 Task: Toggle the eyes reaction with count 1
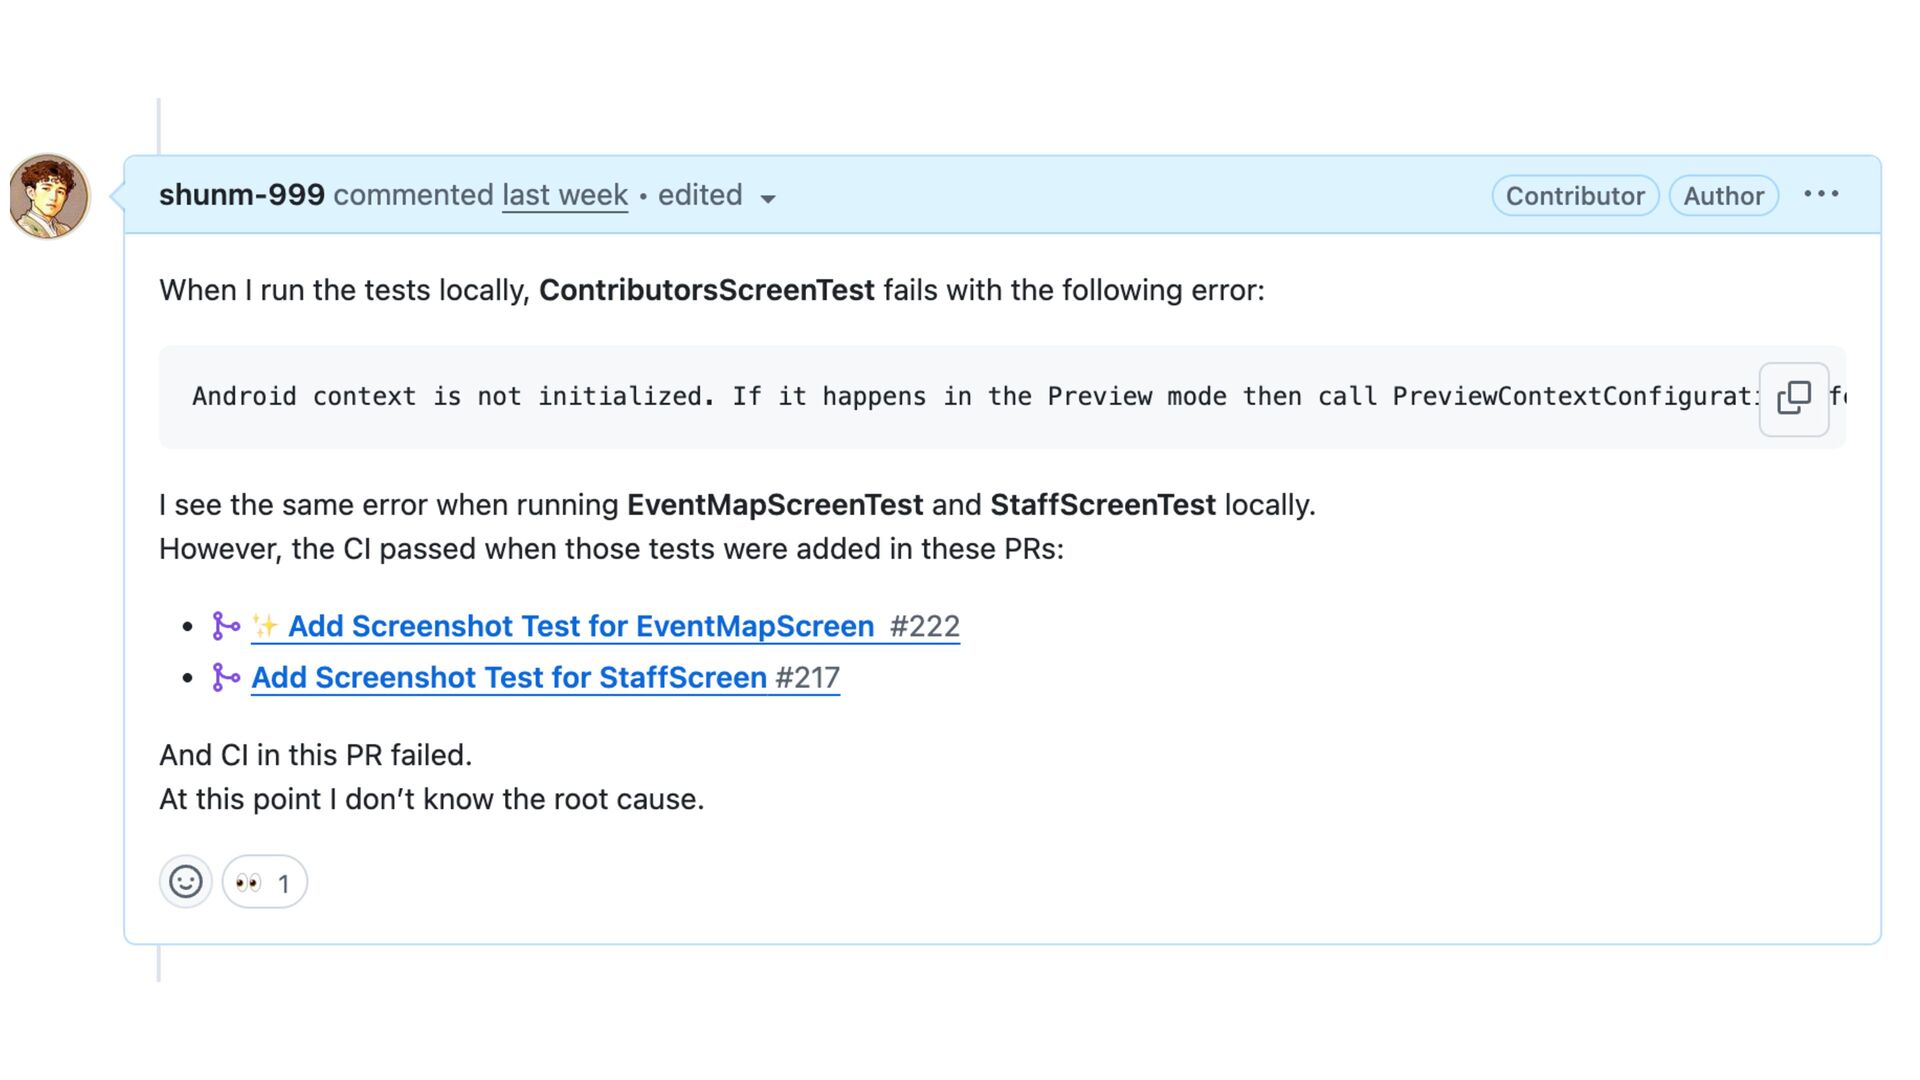[264, 882]
